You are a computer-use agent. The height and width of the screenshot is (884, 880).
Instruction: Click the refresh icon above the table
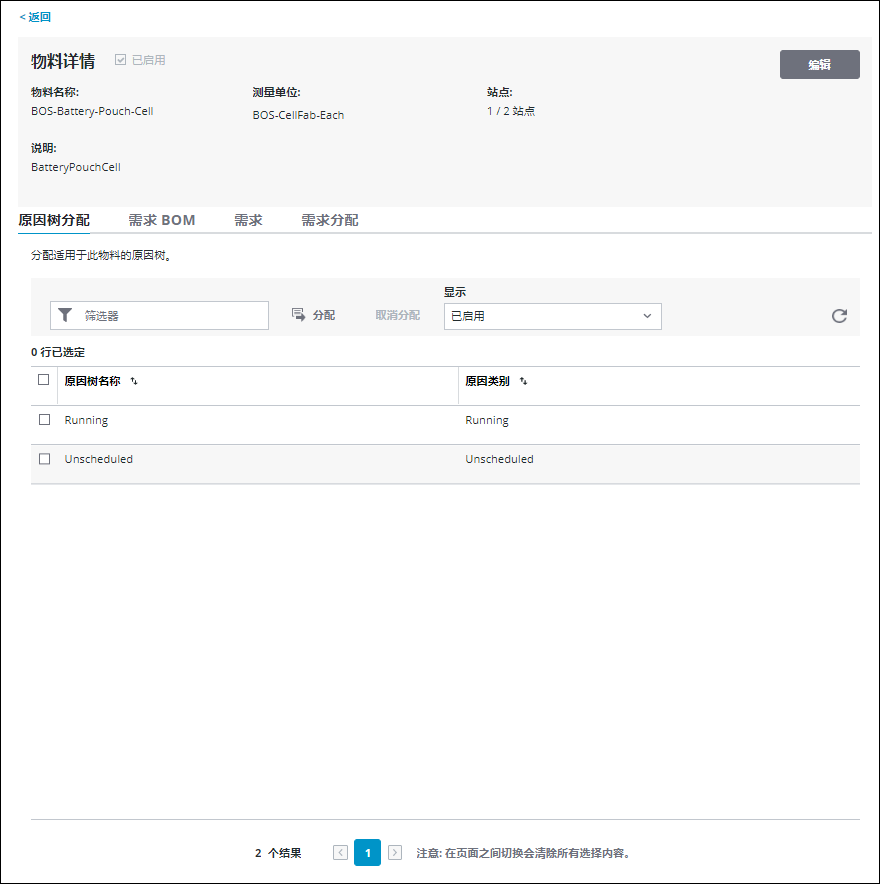tap(839, 316)
